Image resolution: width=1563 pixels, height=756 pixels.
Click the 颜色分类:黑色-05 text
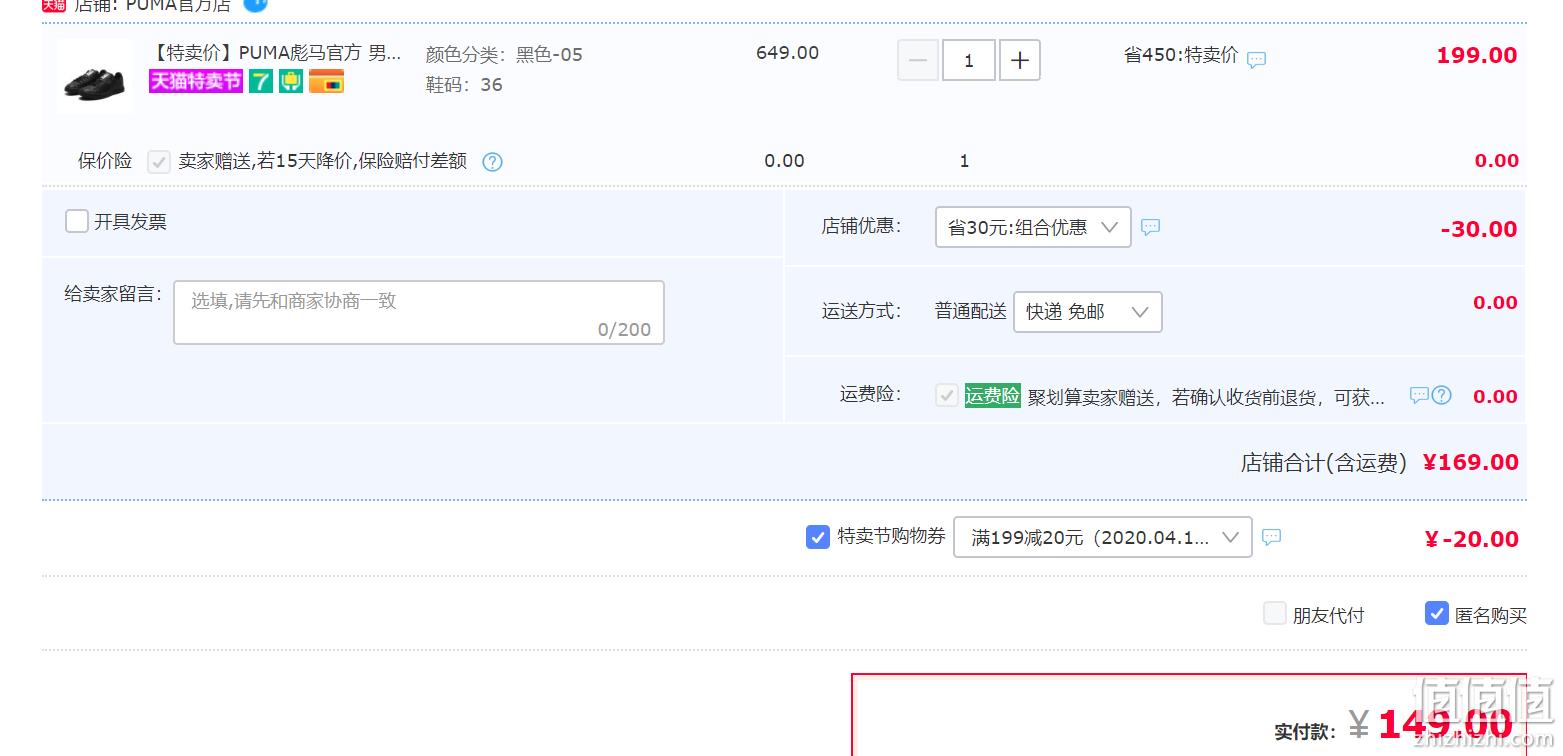tap(504, 55)
